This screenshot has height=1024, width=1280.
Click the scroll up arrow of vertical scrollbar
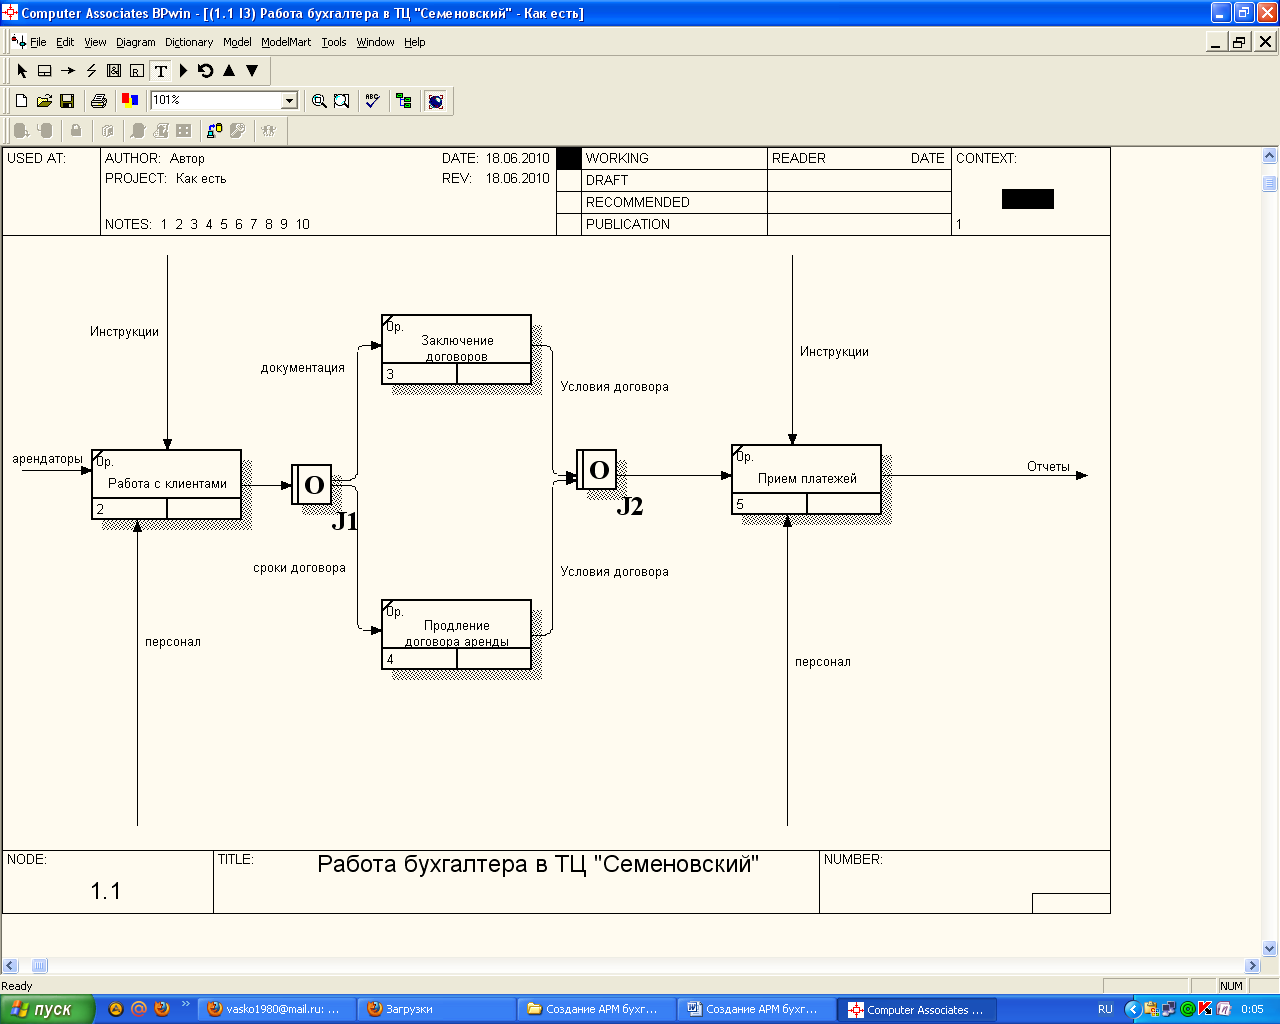1270,156
